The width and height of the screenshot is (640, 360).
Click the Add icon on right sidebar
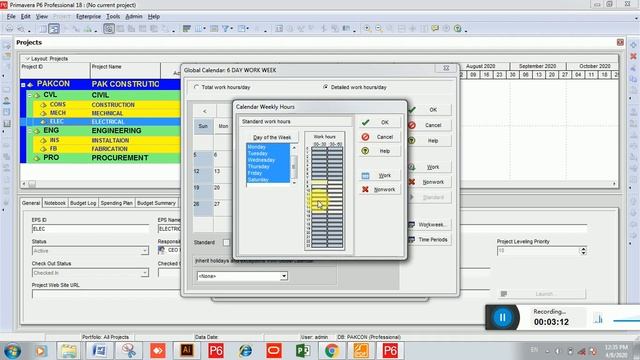coord(633,45)
